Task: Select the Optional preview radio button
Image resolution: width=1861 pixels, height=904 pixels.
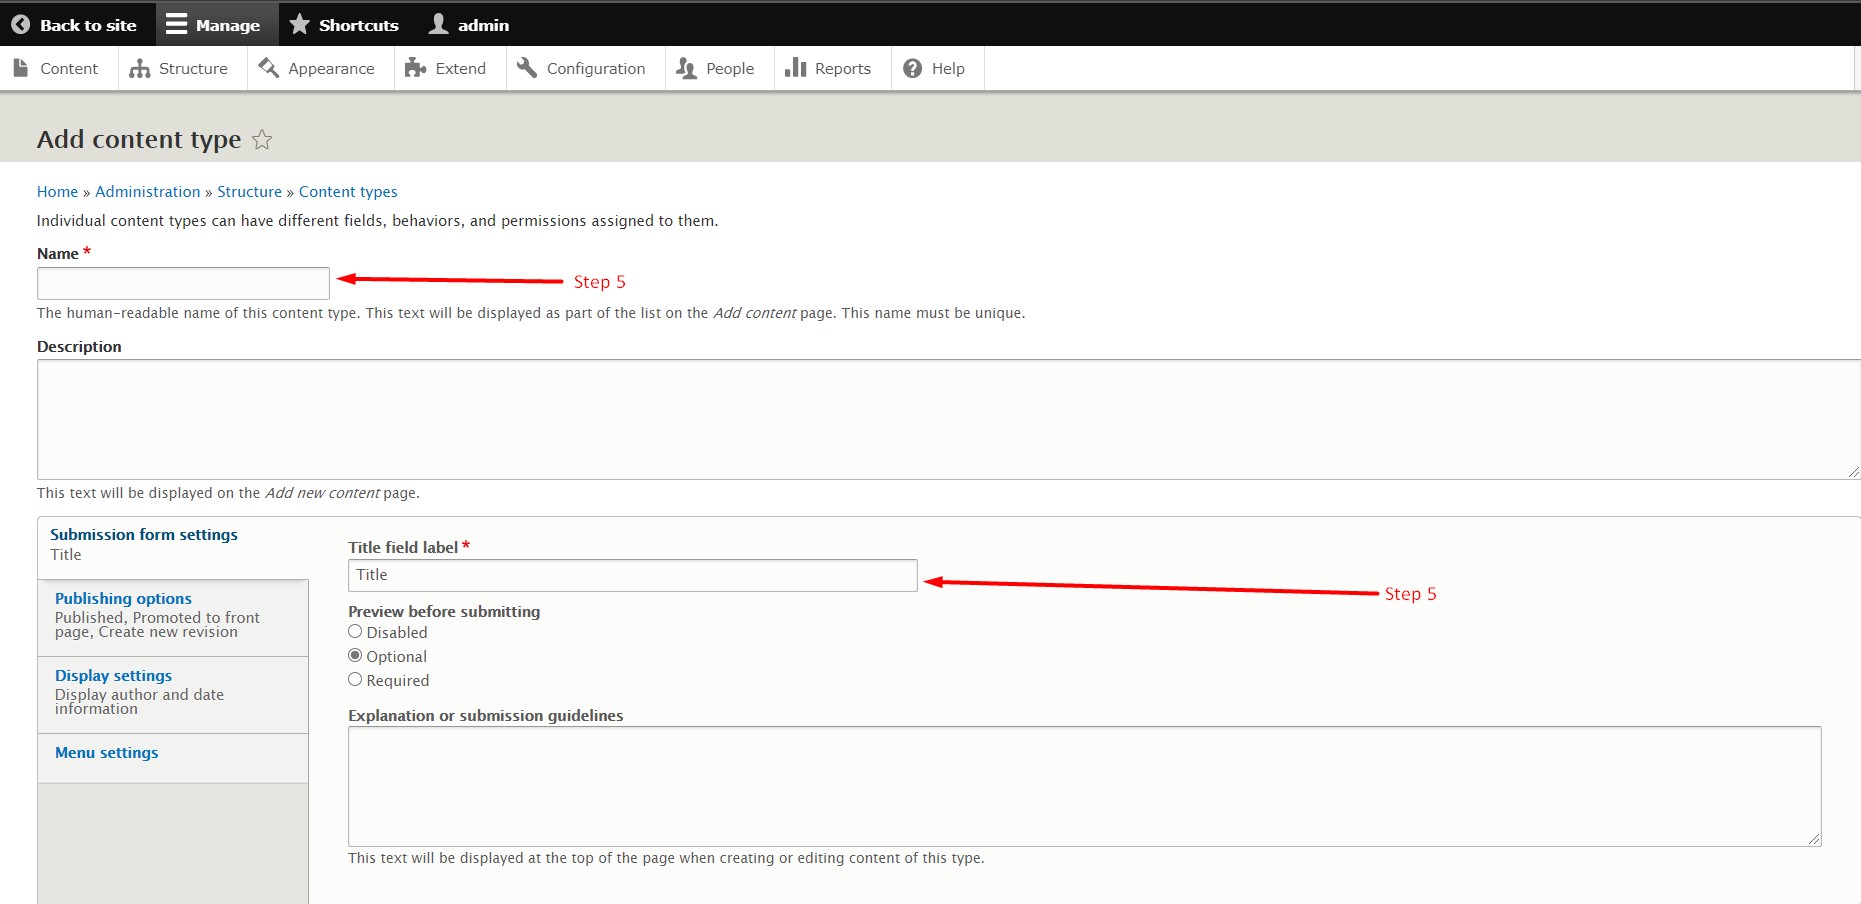Action: click(355, 656)
